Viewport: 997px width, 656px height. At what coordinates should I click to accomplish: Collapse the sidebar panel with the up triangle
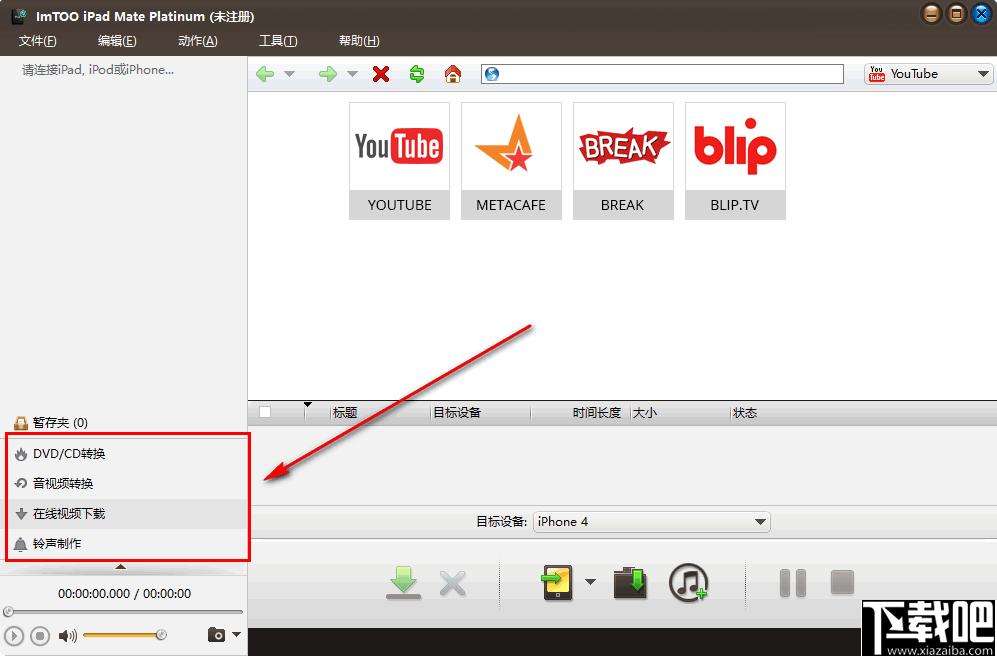click(121, 566)
